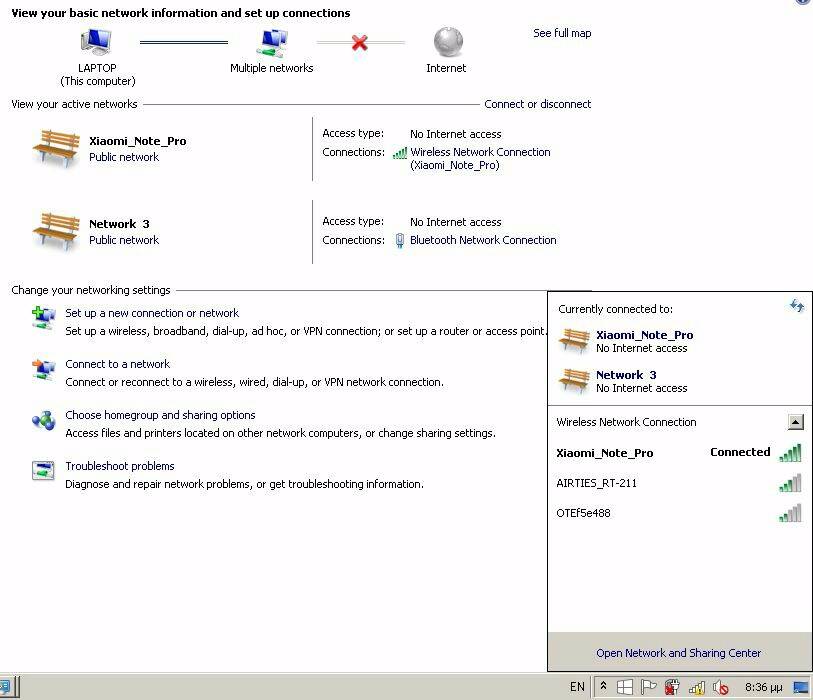Open Action Center flag icon in tray
Viewport: 813px width, 700px height.
click(648, 687)
